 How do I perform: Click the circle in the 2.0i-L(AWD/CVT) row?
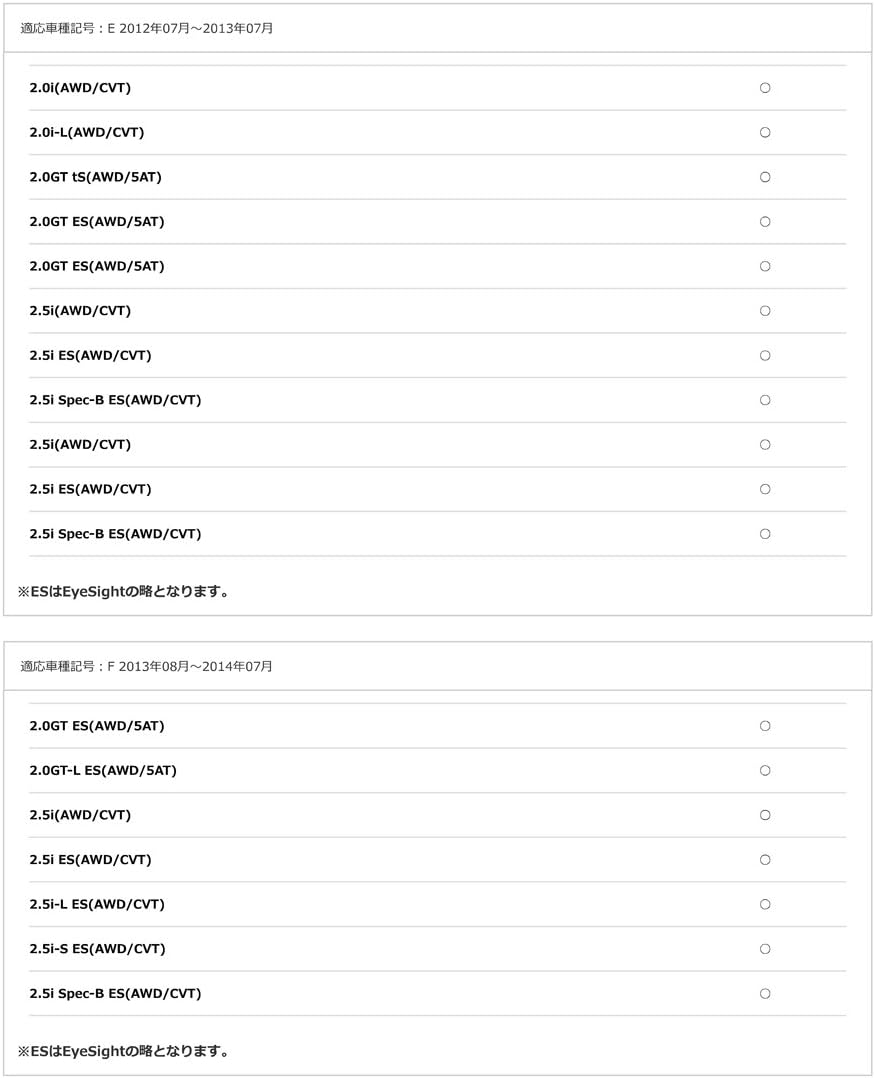(x=765, y=133)
